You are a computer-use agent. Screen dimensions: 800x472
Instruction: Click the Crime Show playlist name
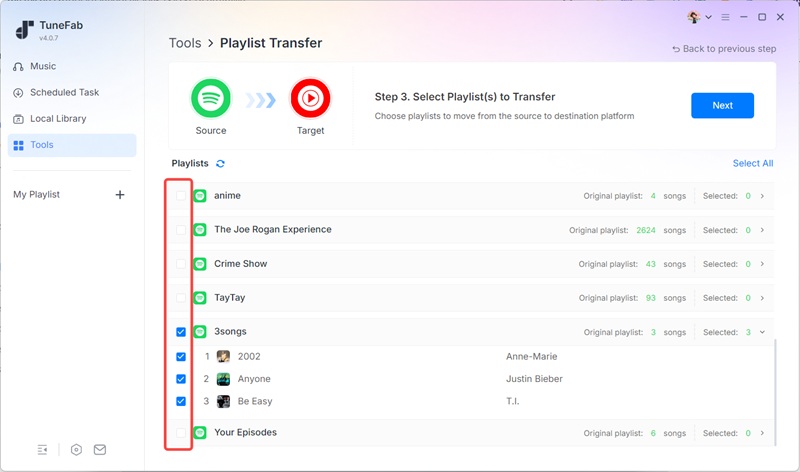pos(241,264)
